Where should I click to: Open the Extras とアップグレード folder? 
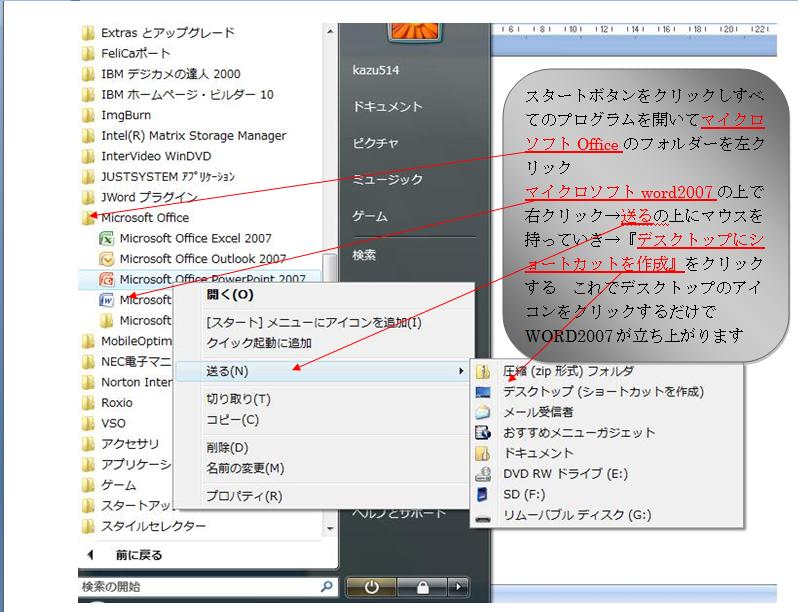coord(158,33)
